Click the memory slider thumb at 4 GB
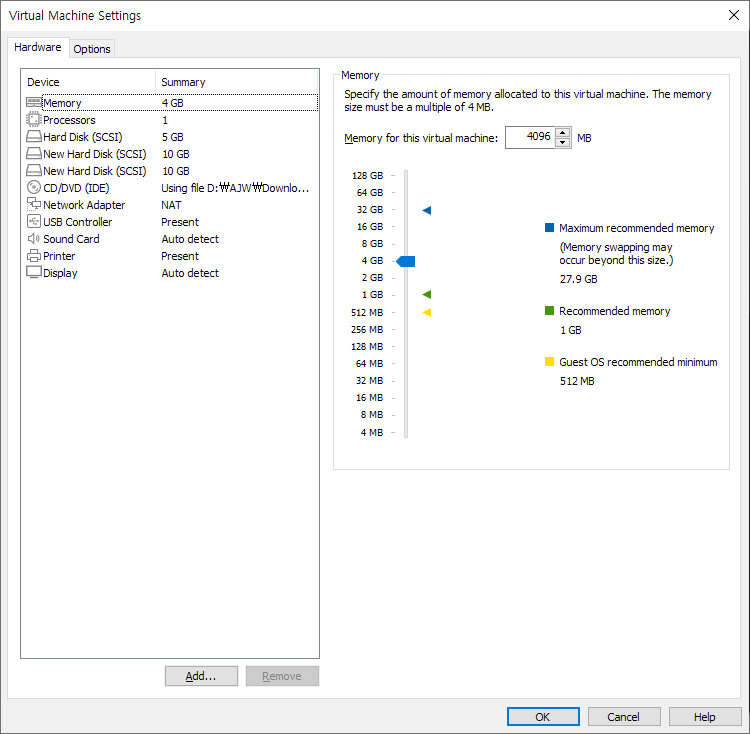Image resolution: width=750 pixels, height=734 pixels. (406, 261)
